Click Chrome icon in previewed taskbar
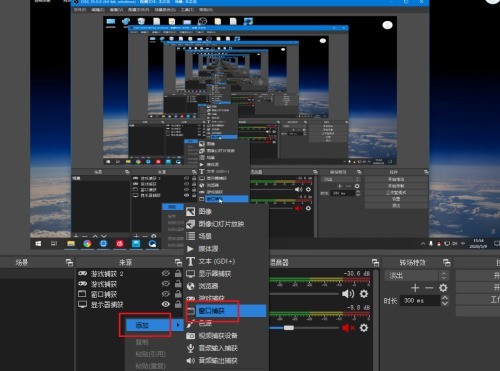The width and height of the screenshot is (500, 371). click(x=87, y=244)
